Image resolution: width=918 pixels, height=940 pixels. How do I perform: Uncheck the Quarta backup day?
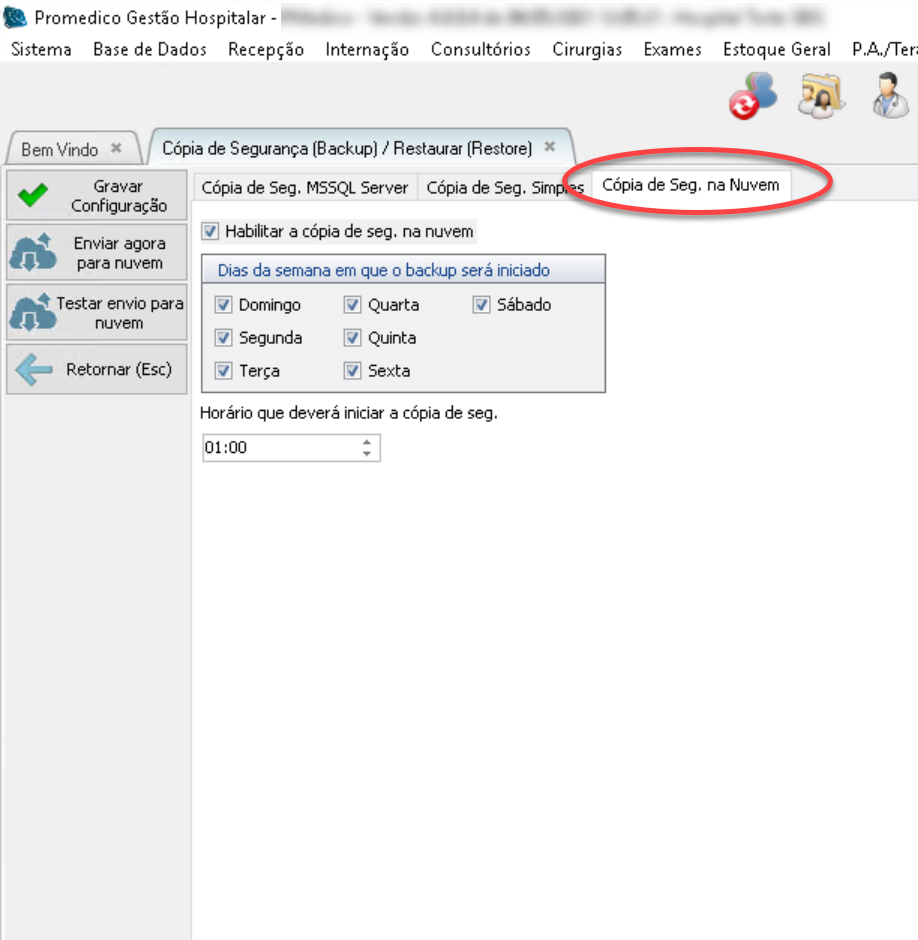pyautogui.click(x=352, y=305)
